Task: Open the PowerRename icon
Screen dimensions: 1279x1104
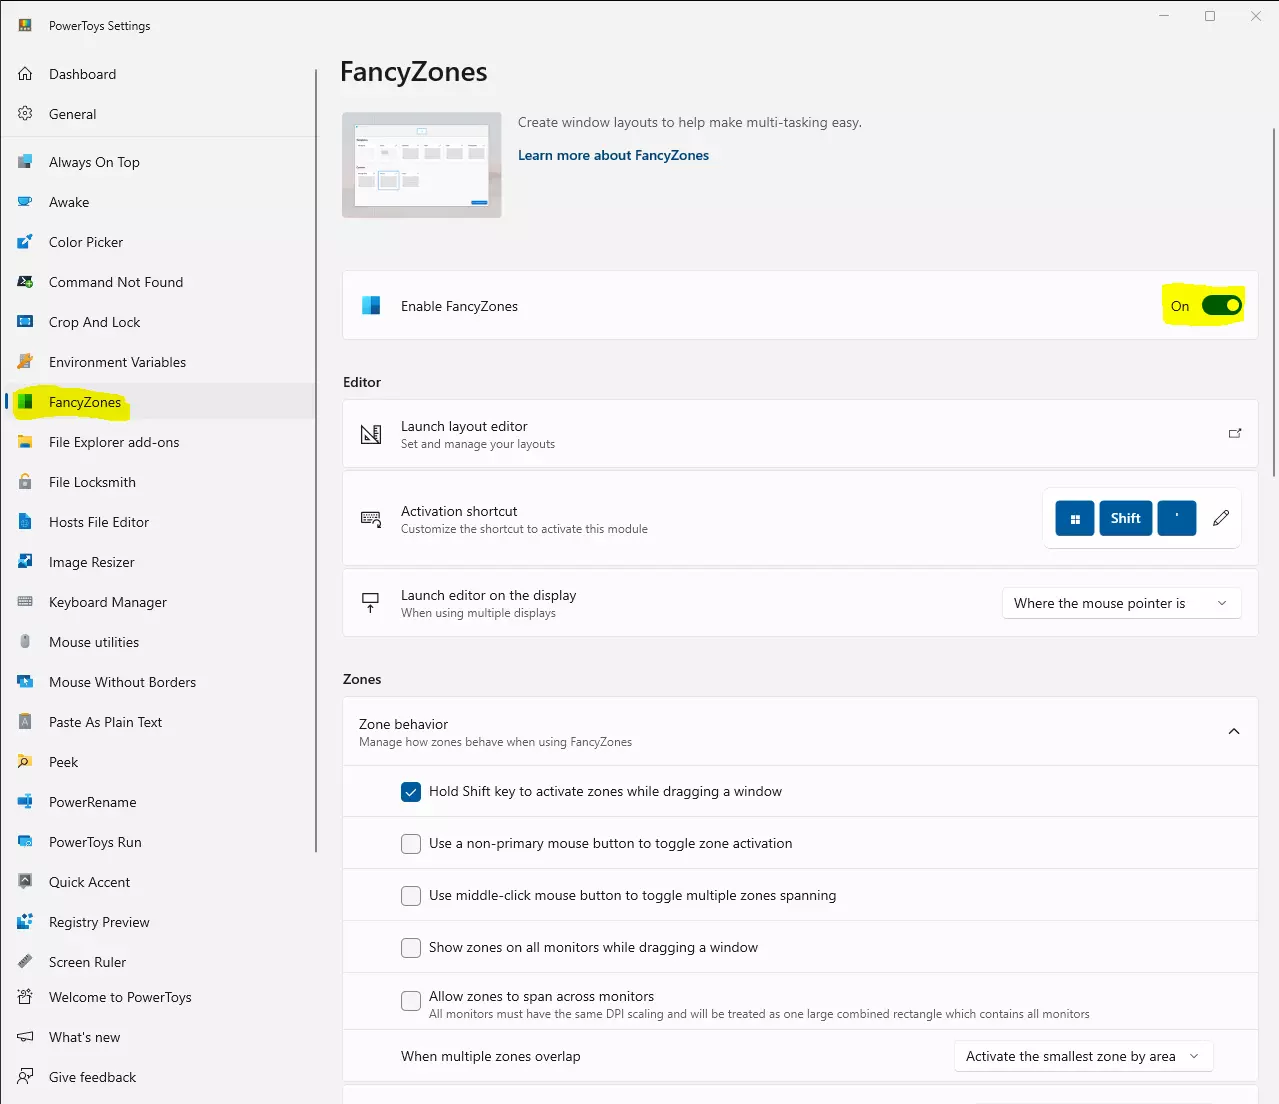Action: [25, 802]
